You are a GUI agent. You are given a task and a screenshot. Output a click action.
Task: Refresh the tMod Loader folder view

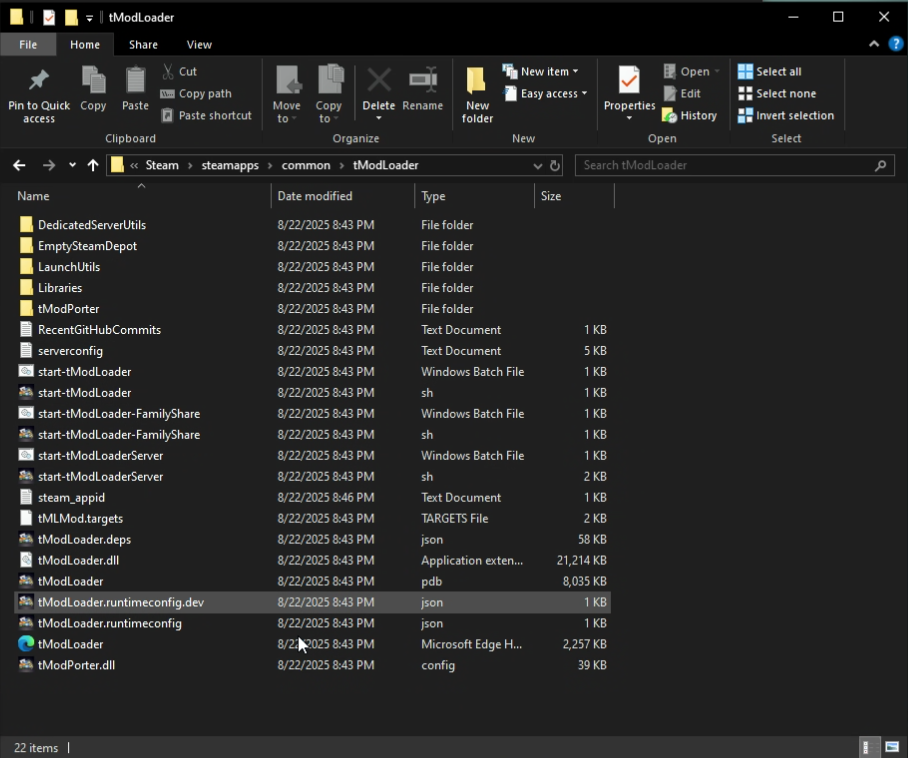tap(555, 166)
